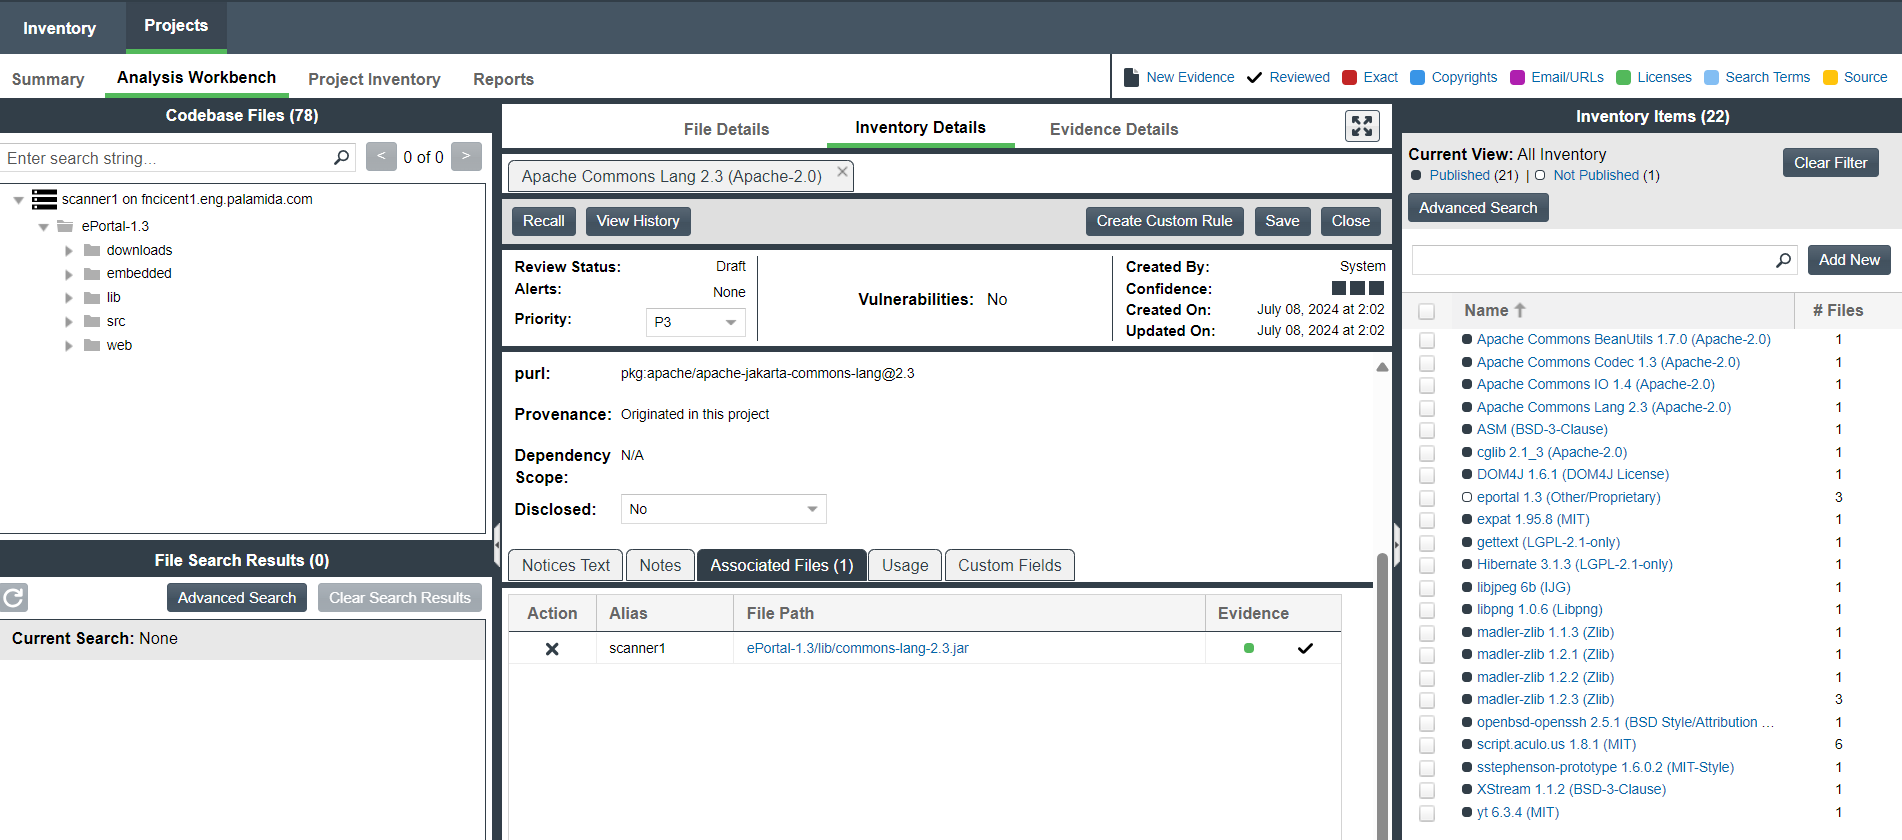Click the Create Custom Rule button
This screenshot has height=840, width=1902.
(x=1164, y=221)
